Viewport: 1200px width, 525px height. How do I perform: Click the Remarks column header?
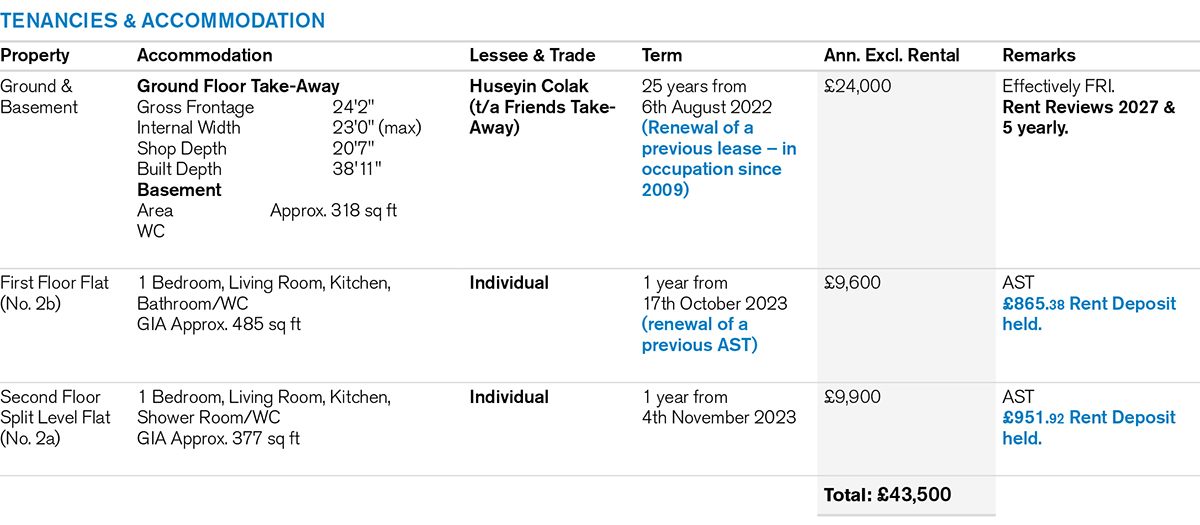[x=1039, y=56]
